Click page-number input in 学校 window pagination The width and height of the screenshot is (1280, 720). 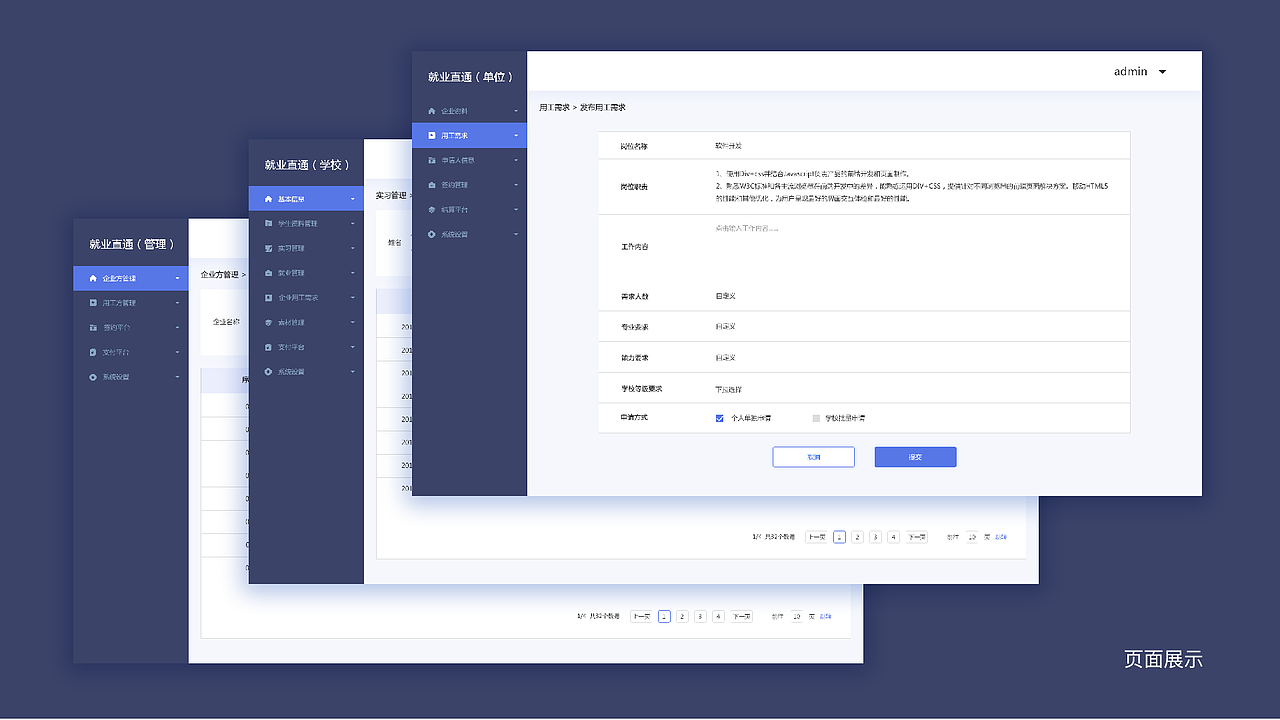pyautogui.click(x=972, y=537)
